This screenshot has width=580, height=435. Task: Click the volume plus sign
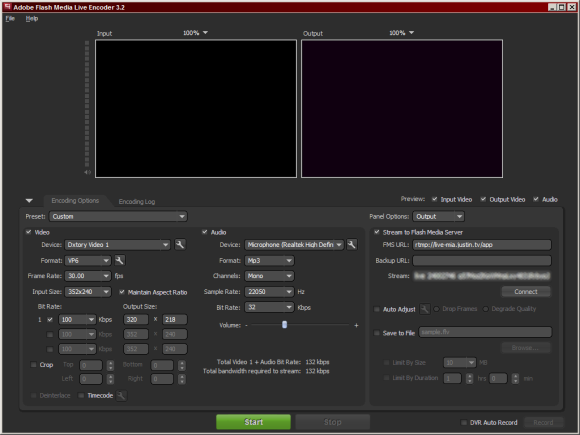pyautogui.click(x=356, y=326)
